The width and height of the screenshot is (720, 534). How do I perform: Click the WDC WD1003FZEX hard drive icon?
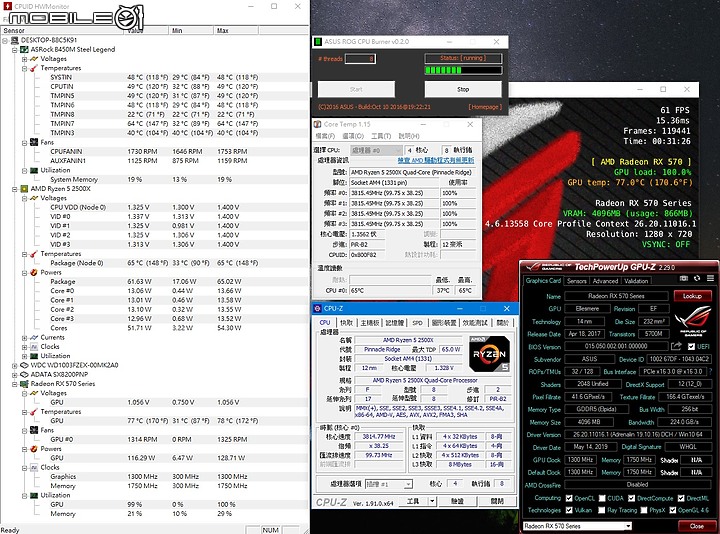coord(24,365)
